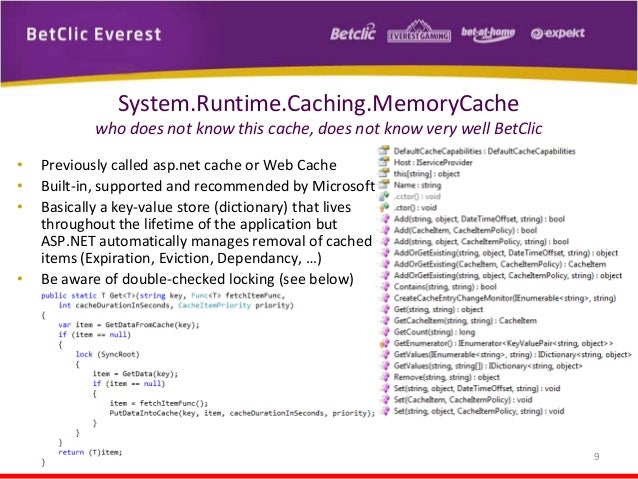
Task: Click the code line starting 'PutDataIntoCache(key, item'
Action: [x=242, y=413]
